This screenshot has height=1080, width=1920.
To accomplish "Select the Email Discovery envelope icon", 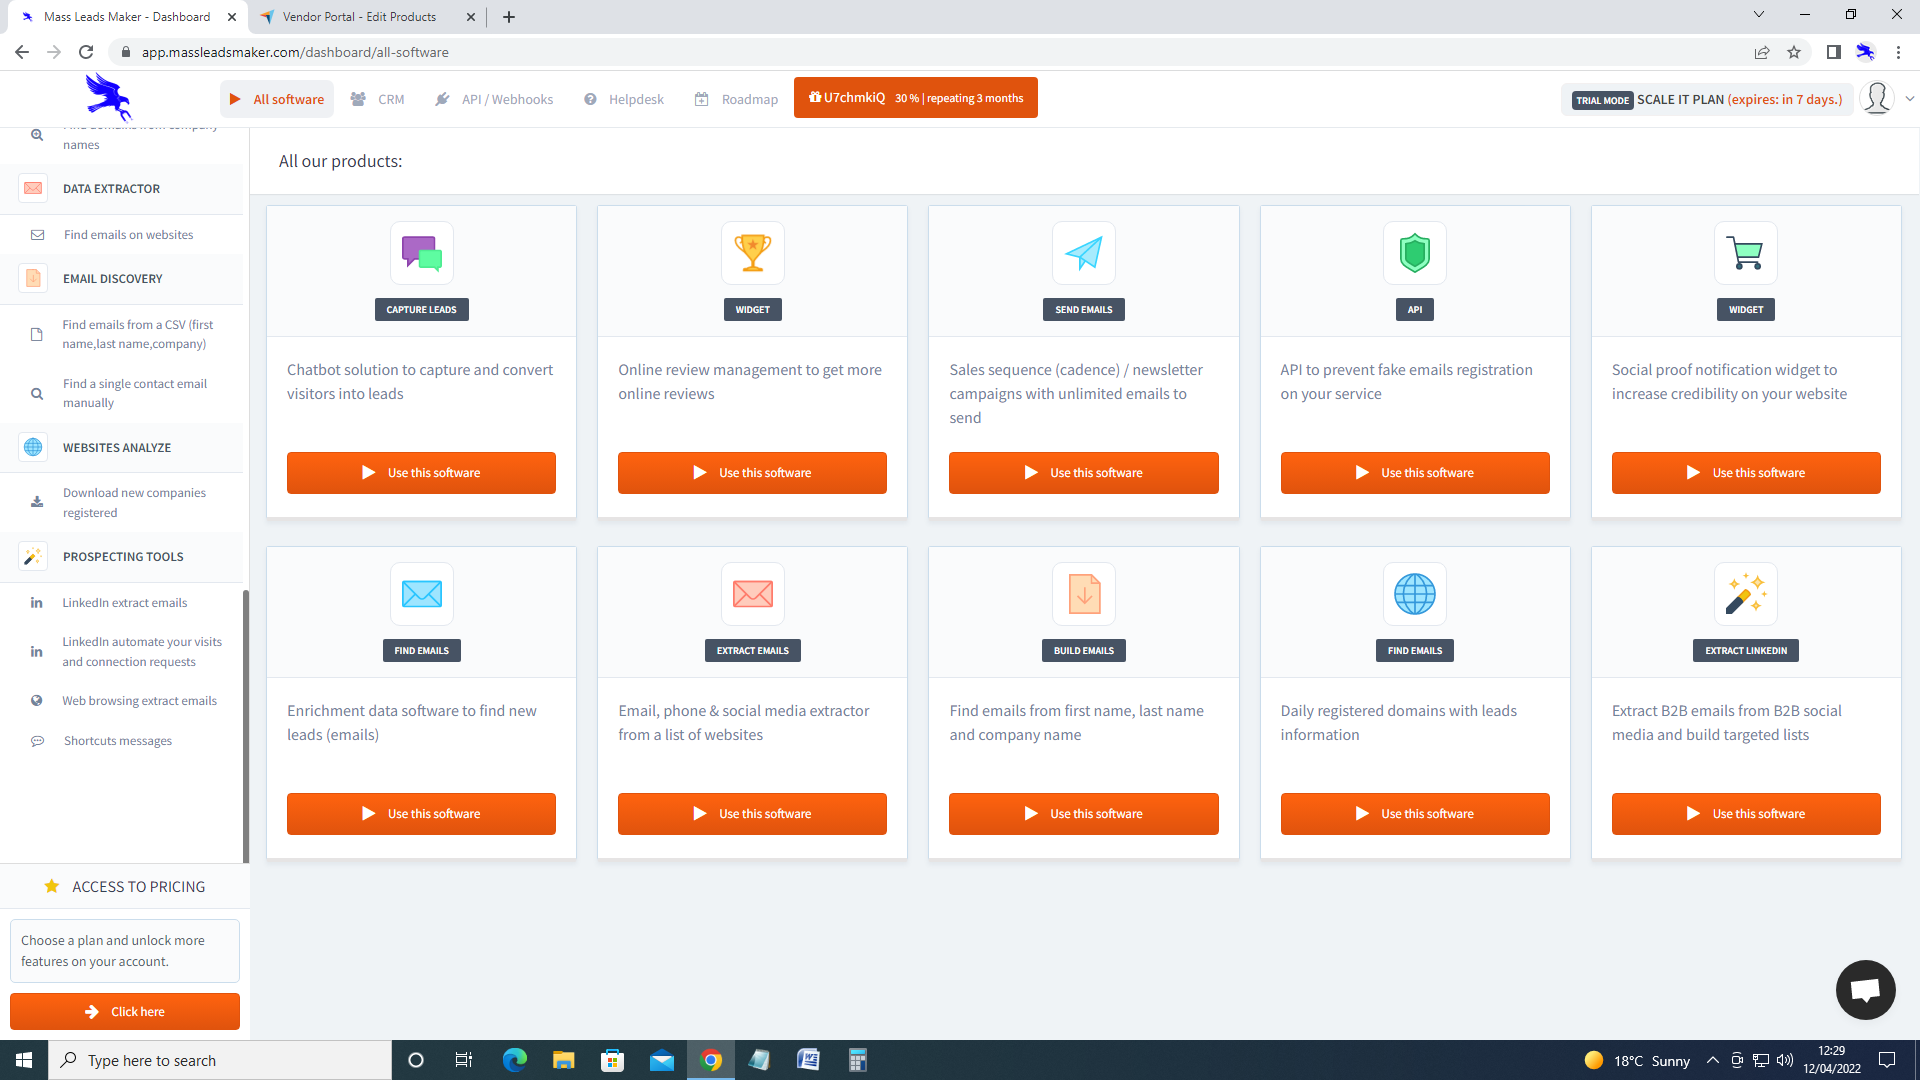I will pyautogui.click(x=33, y=278).
